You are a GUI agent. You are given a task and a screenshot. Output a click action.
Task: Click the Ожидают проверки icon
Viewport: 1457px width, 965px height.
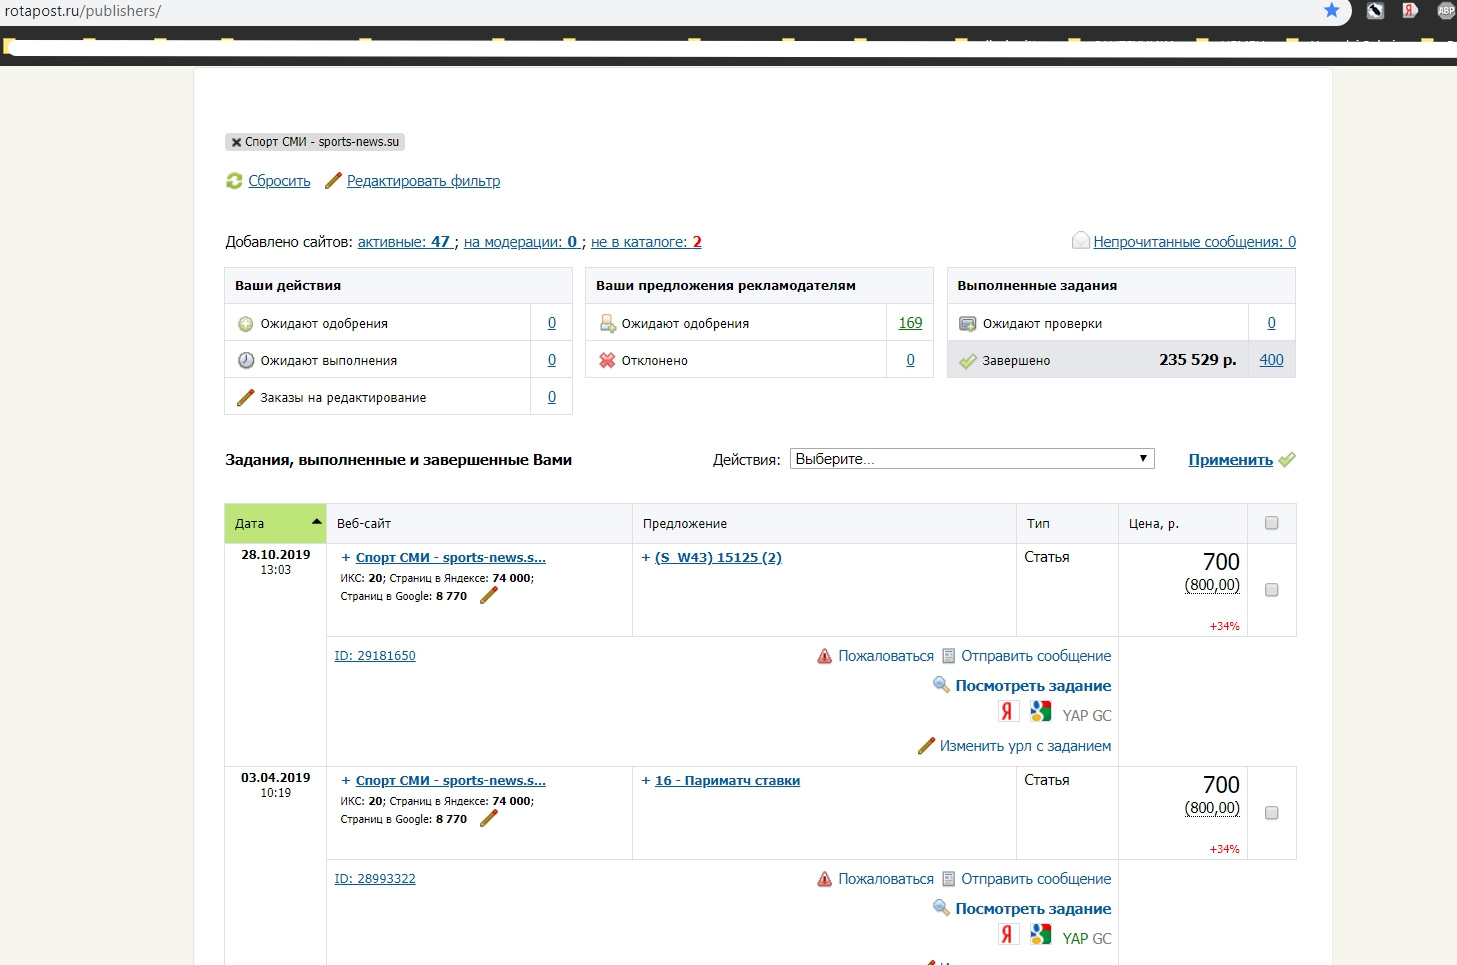[968, 323]
